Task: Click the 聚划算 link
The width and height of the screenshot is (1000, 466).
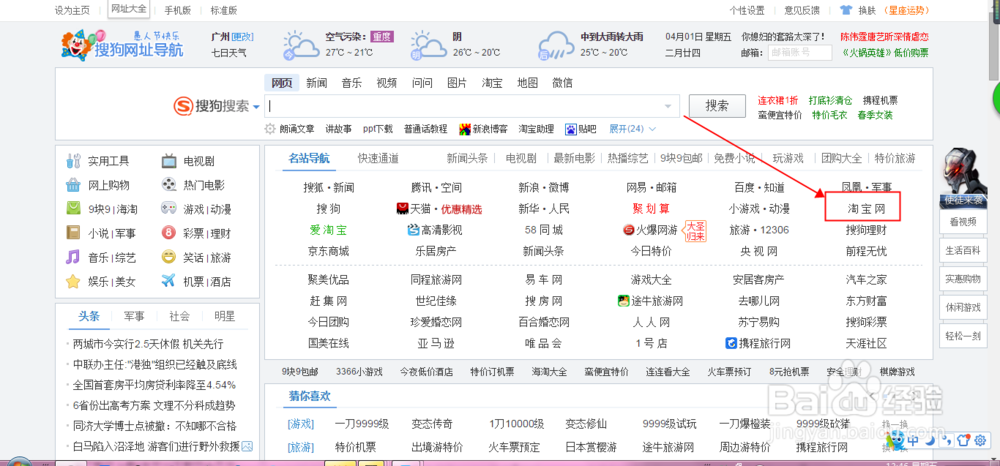Action: click(x=651, y=208)
